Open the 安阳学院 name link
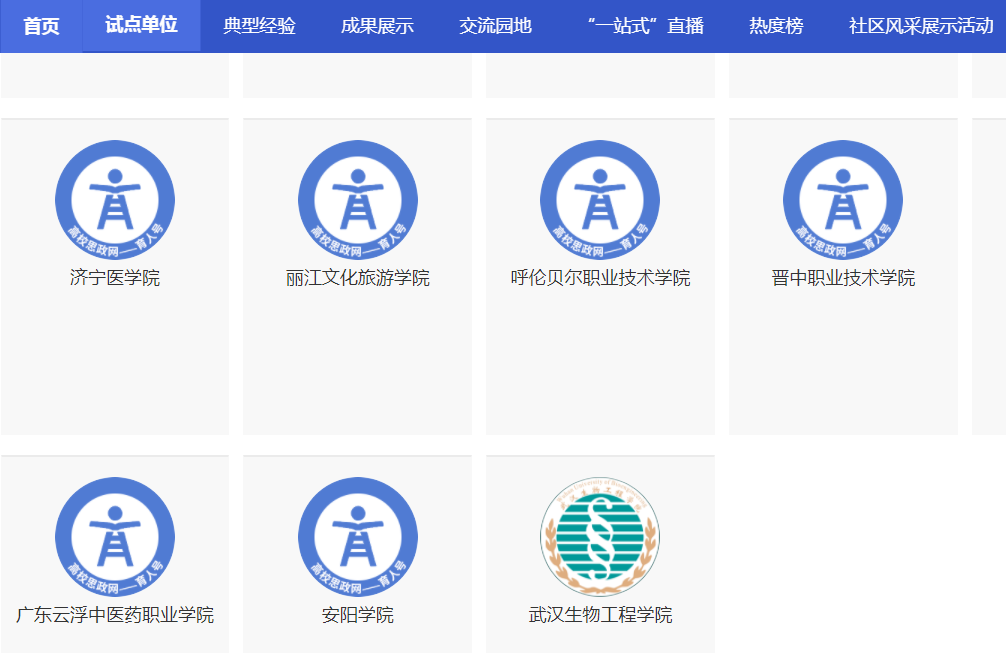 tap(358, 615)
